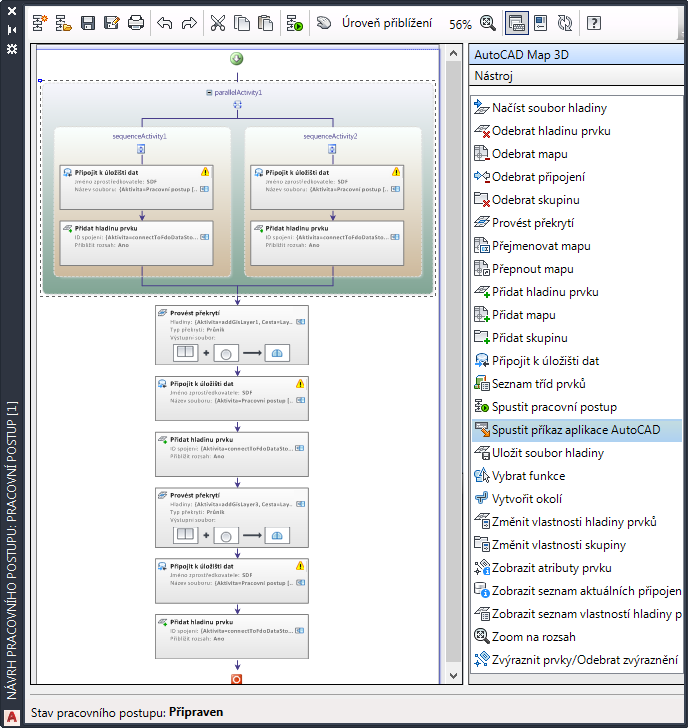Run the workflow from toolbar
Screen dimensions: 688x728
[x=294, y=23]
